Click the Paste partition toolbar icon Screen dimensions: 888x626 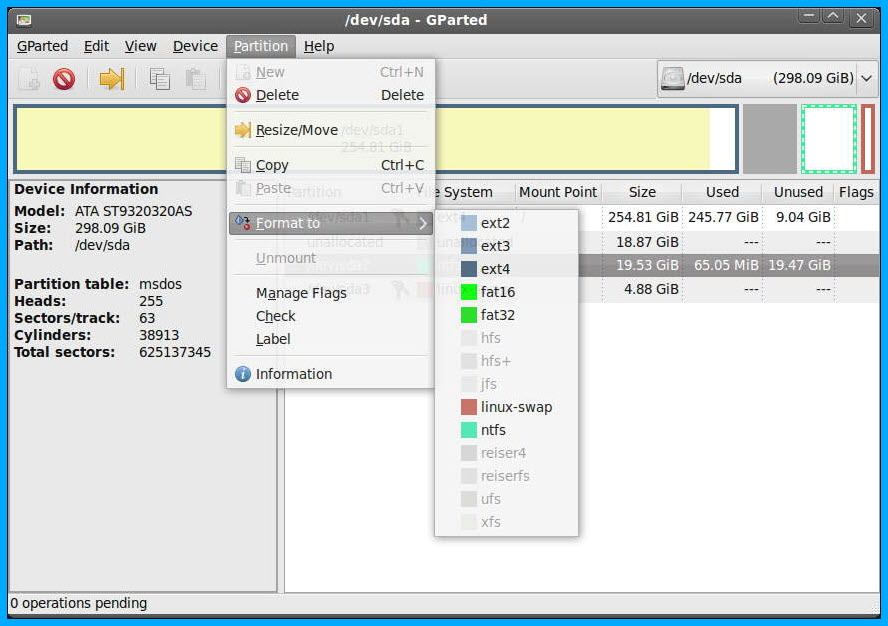click(195, 79)
